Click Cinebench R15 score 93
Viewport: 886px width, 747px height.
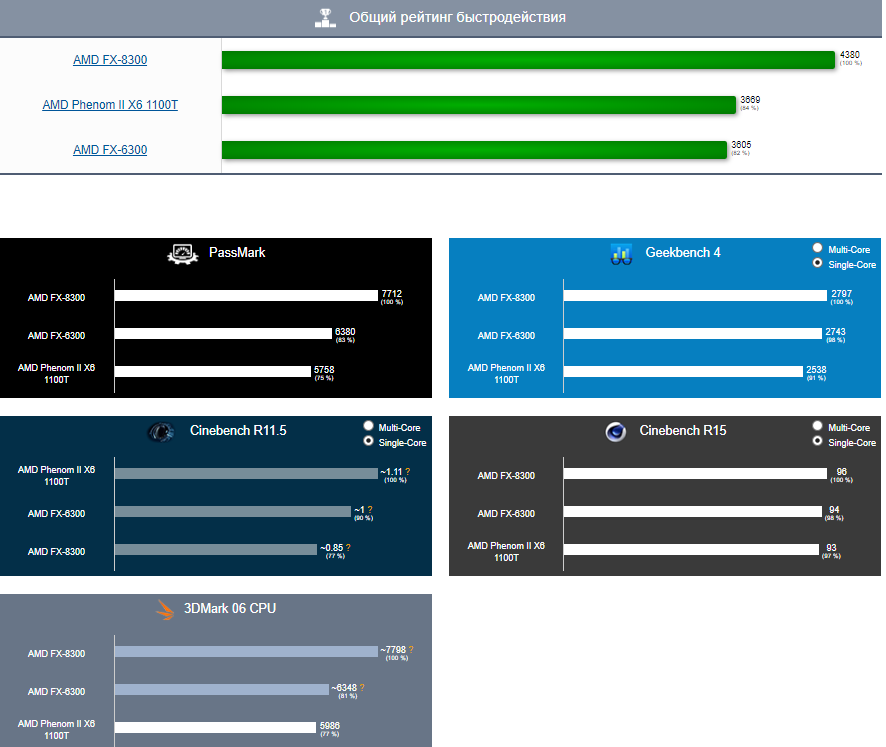(x=831, y=548)
